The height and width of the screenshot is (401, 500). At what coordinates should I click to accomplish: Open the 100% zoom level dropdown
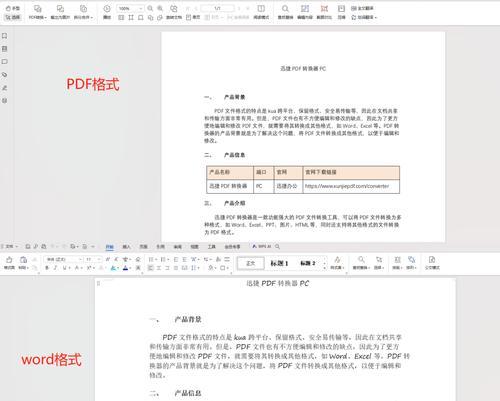pyautogui.click(x=130, y=8)
